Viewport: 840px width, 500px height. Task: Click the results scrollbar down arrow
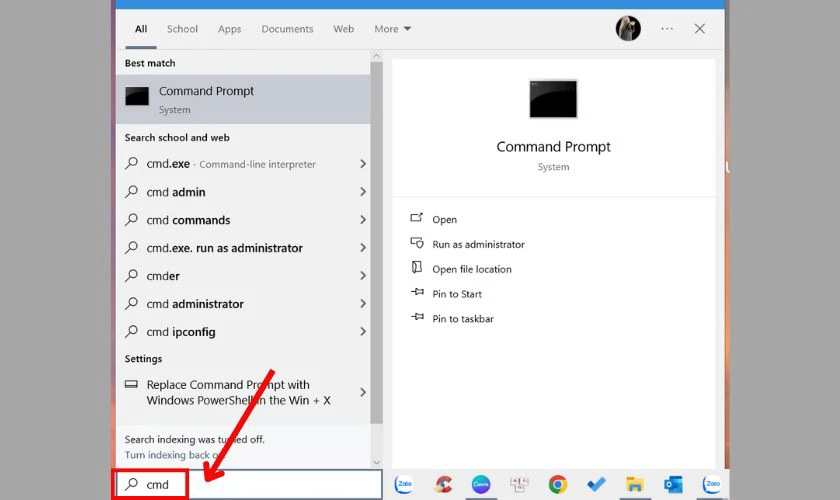pyautogui.click(x=376, y=462)
